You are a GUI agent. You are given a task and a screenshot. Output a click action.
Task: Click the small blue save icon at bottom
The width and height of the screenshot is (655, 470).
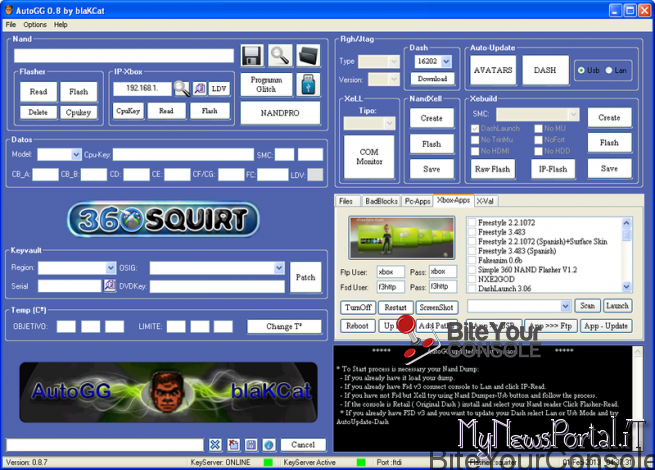coord(251,445)
